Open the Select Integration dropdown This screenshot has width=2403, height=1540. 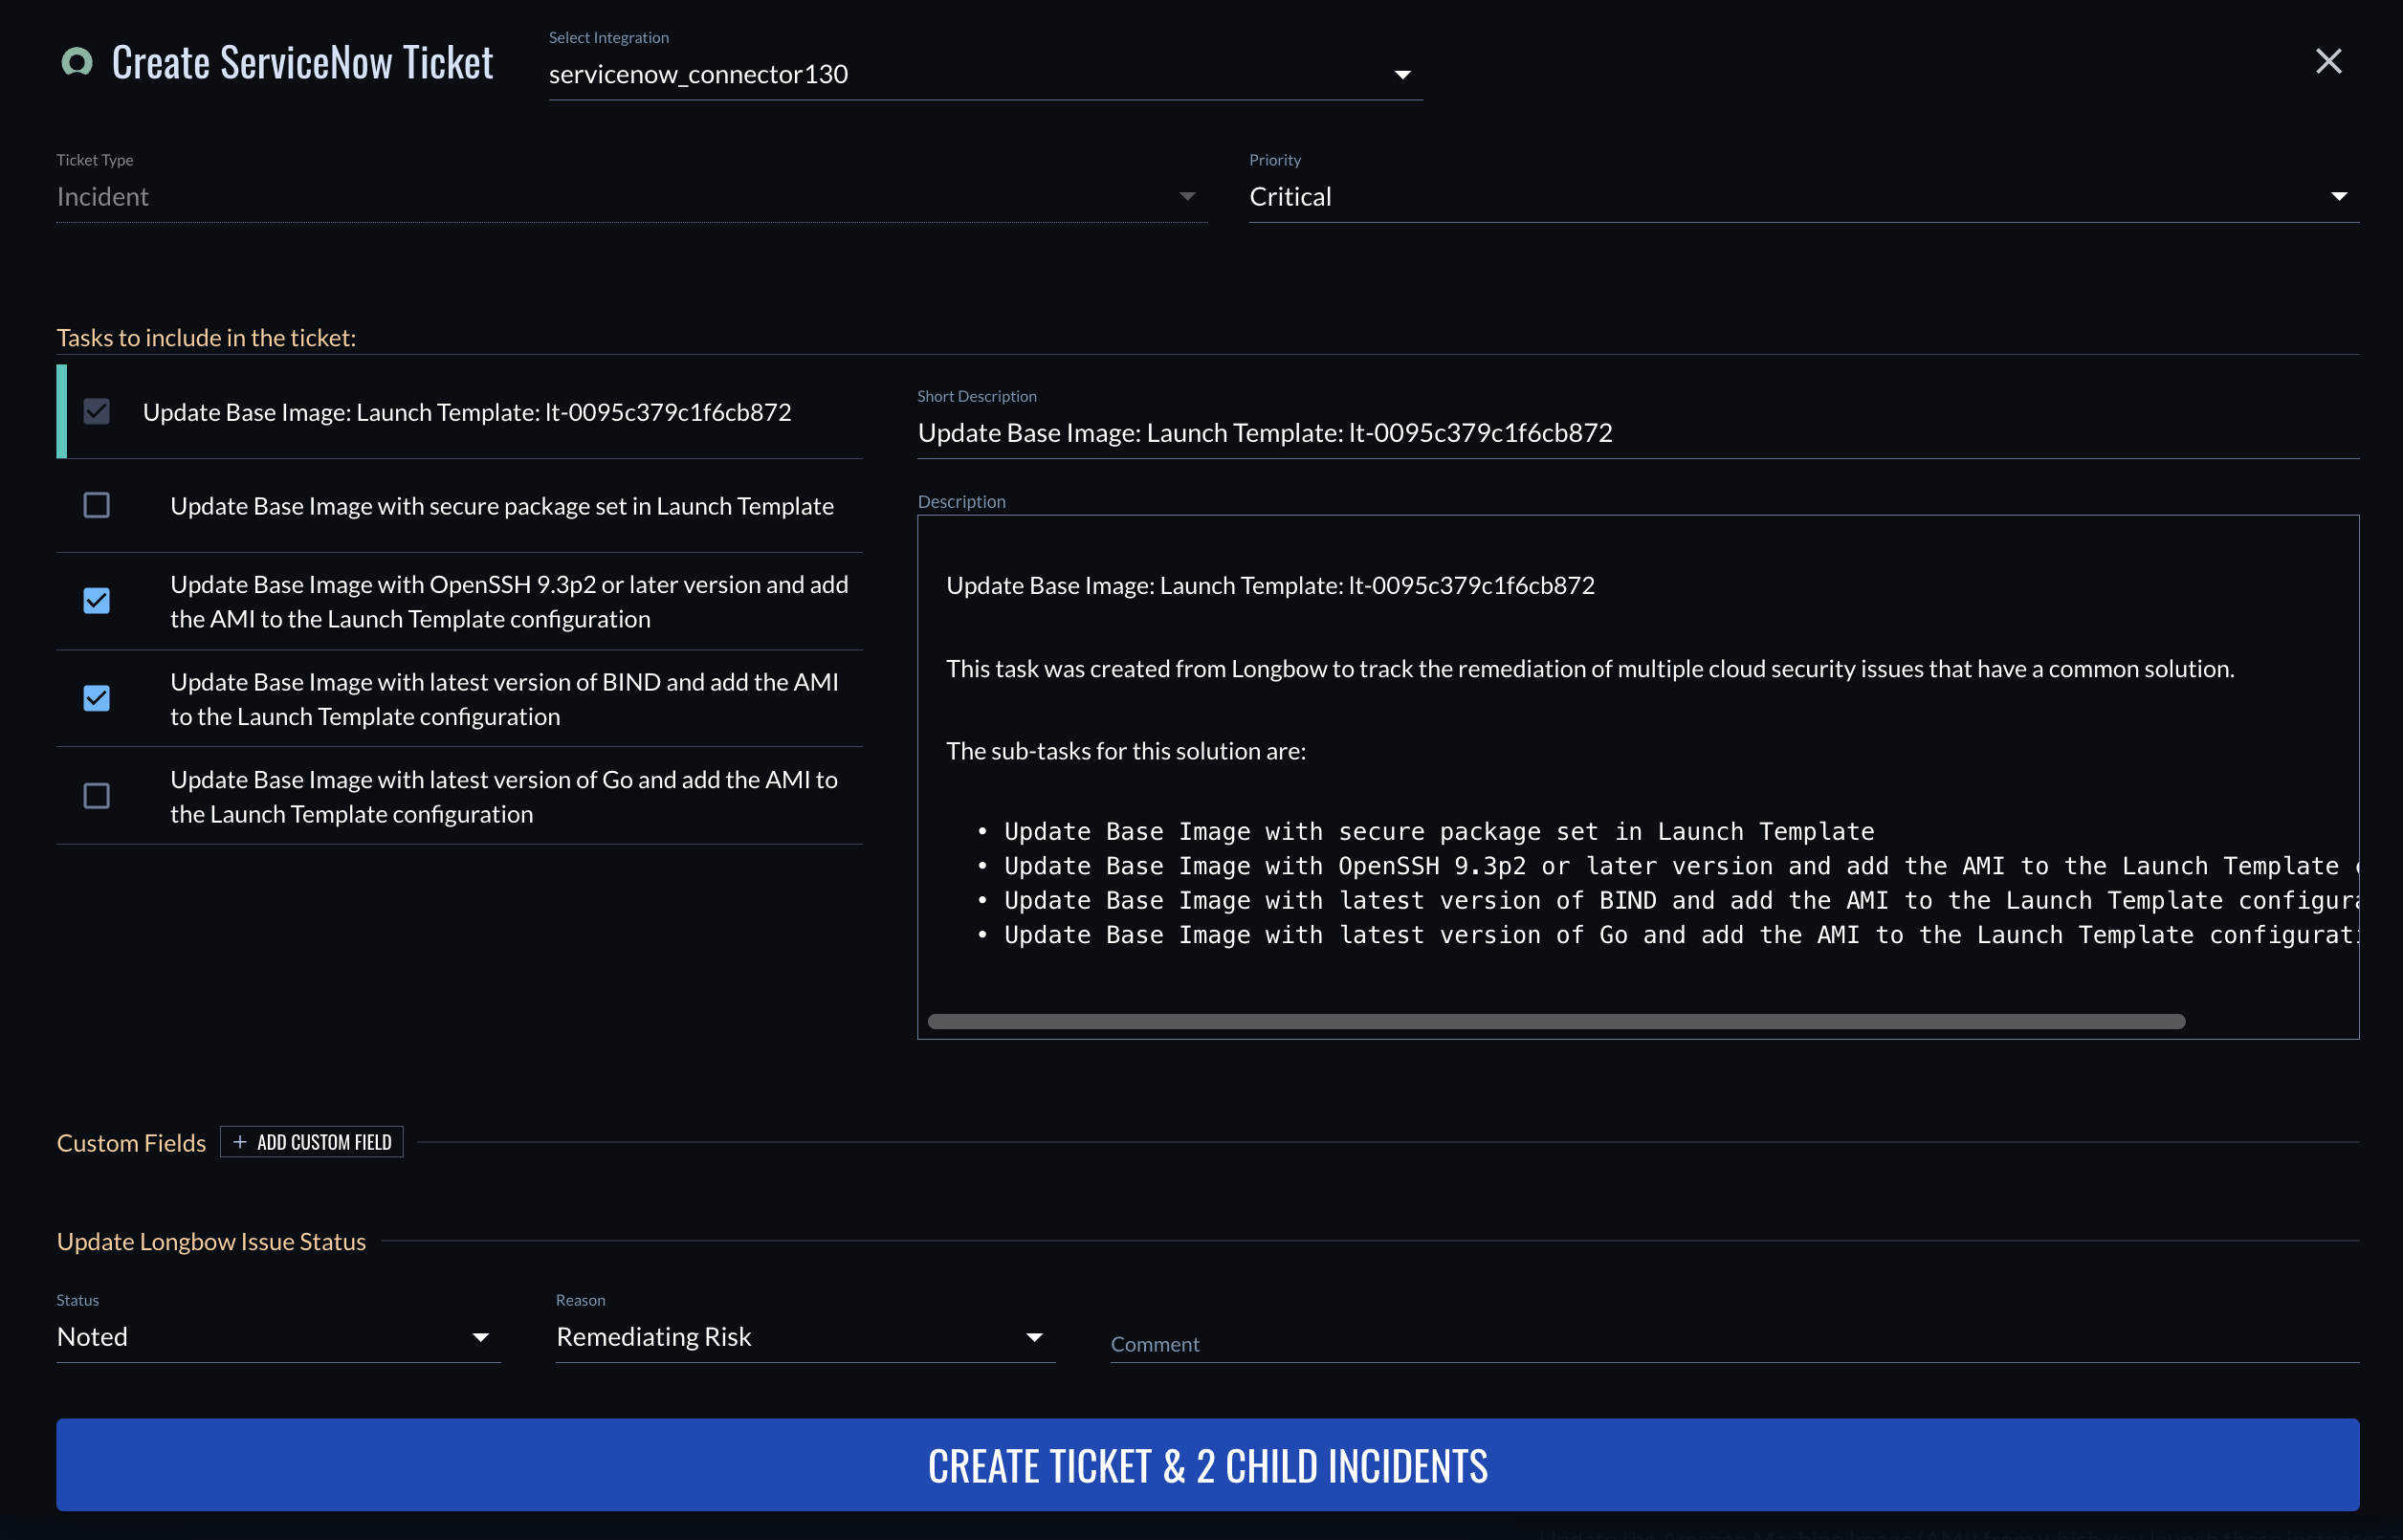click(985, 74)
